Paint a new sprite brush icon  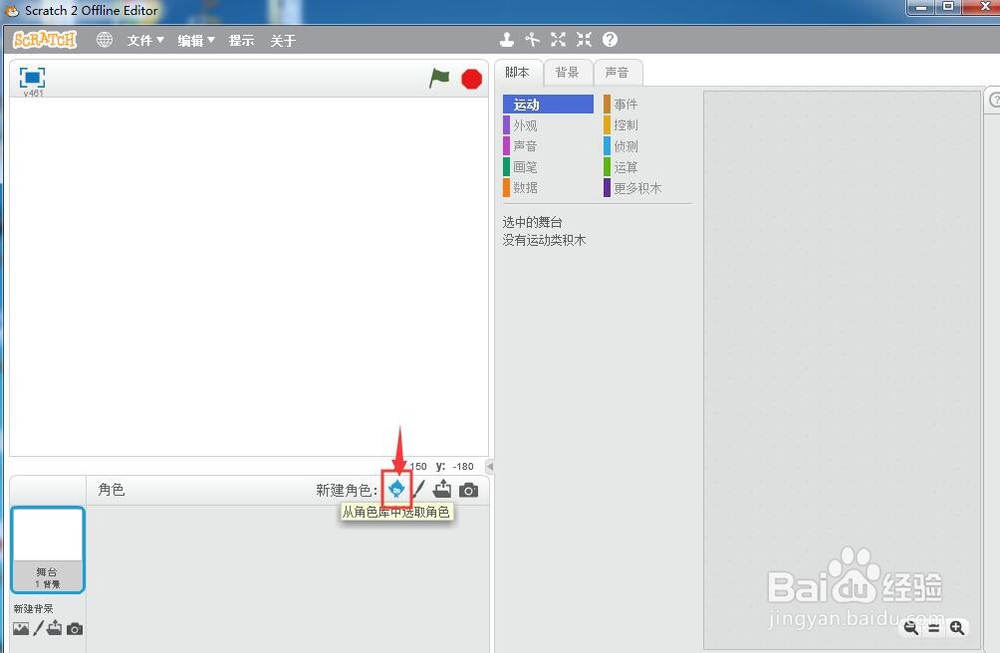pyautogui.click(x=418, y=489)
